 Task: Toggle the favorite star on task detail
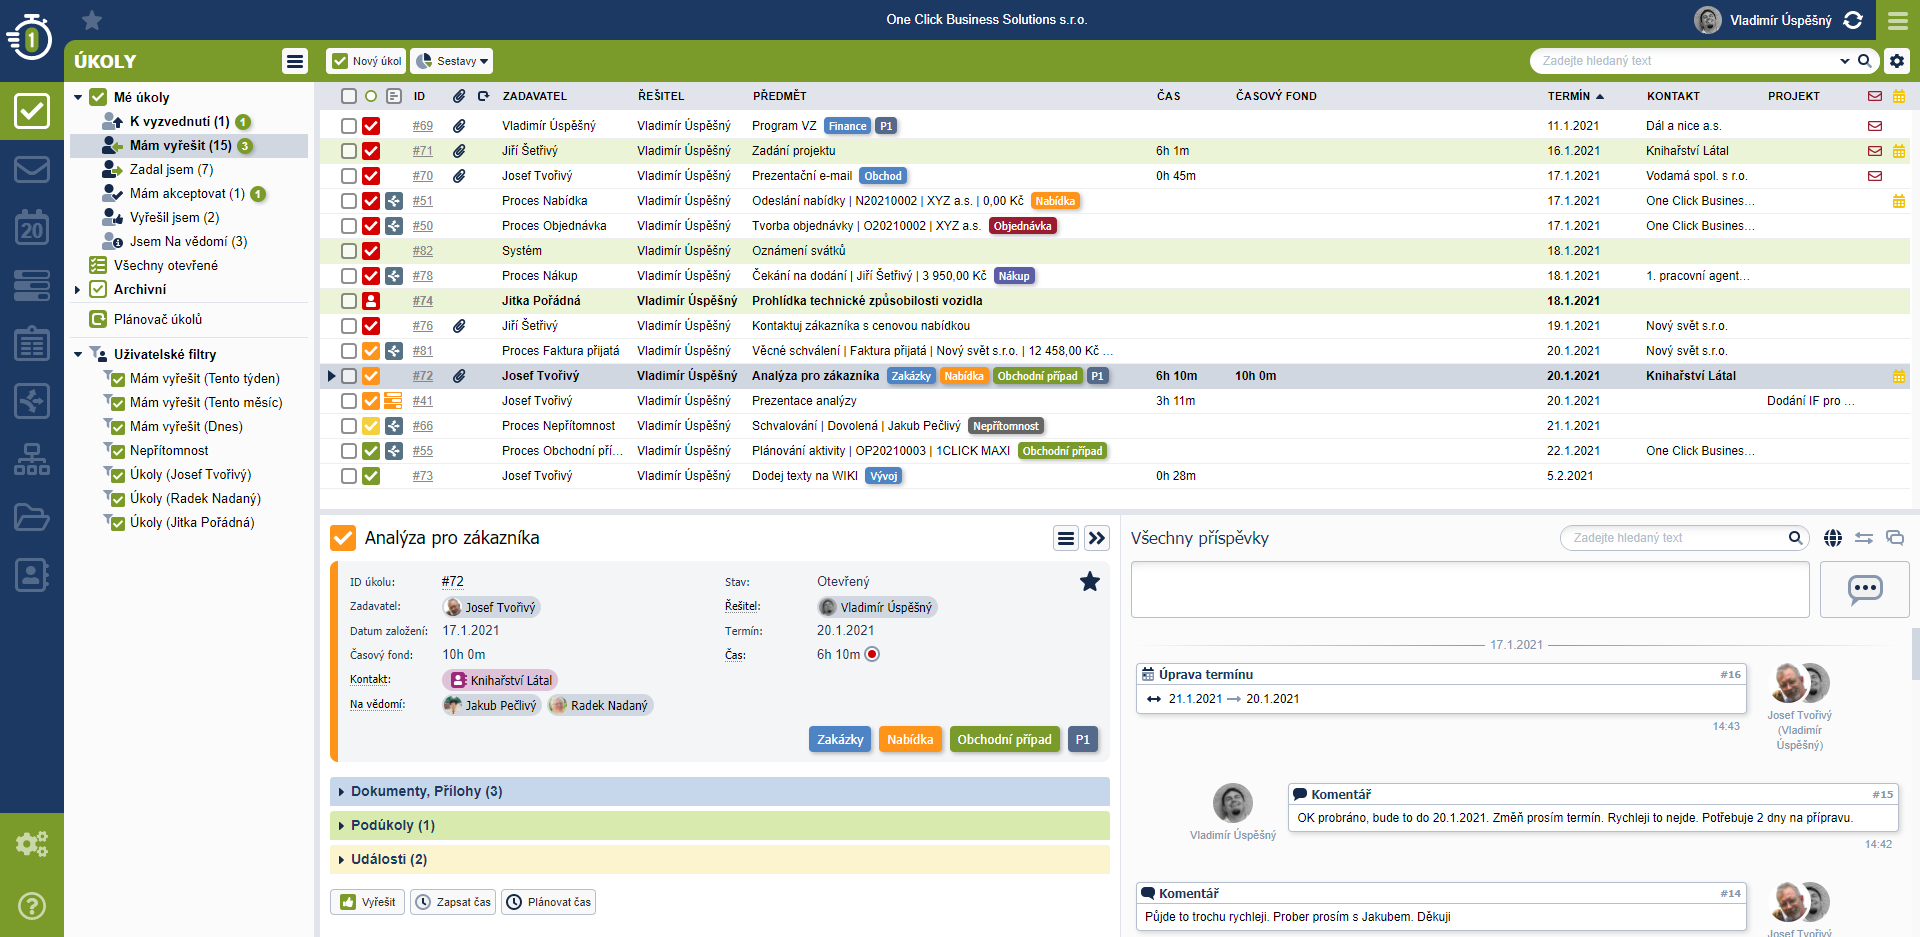point(1090,582)
